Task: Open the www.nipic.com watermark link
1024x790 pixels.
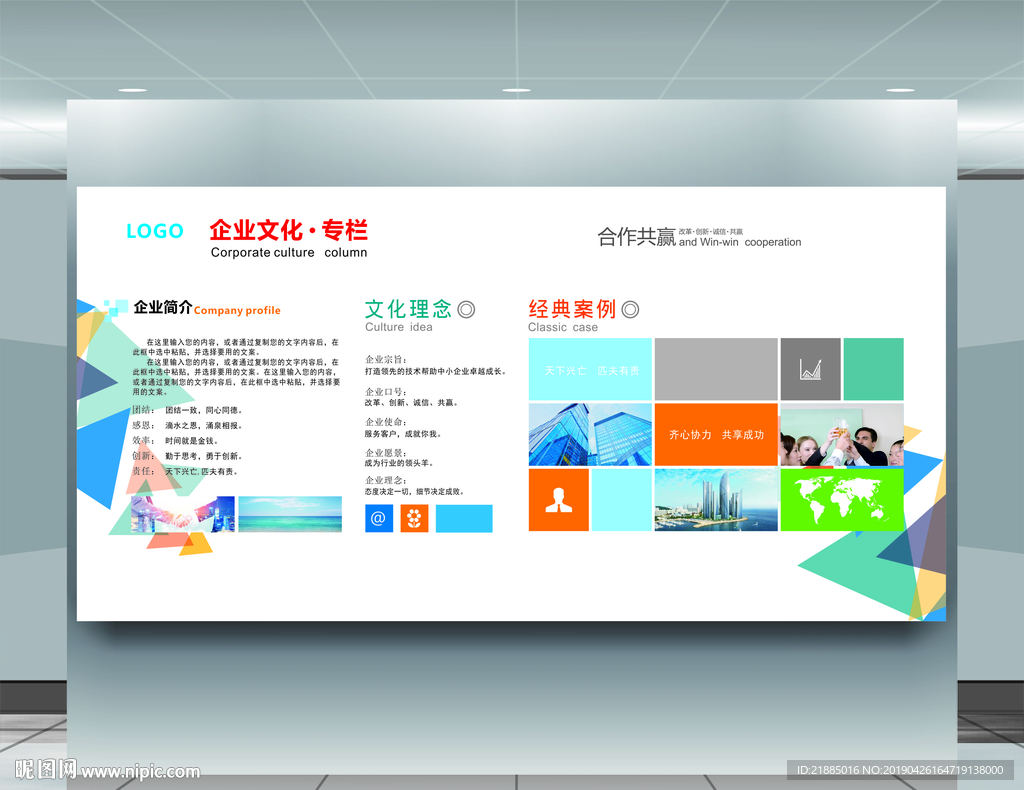Action: click(138, 772)
